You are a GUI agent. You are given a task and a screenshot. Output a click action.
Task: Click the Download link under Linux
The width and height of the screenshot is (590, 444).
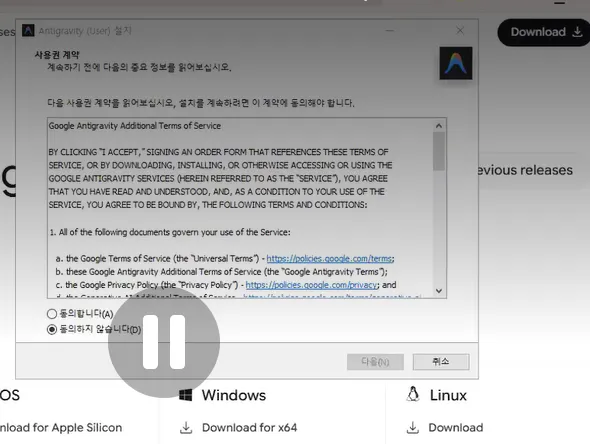pos(456,427)
